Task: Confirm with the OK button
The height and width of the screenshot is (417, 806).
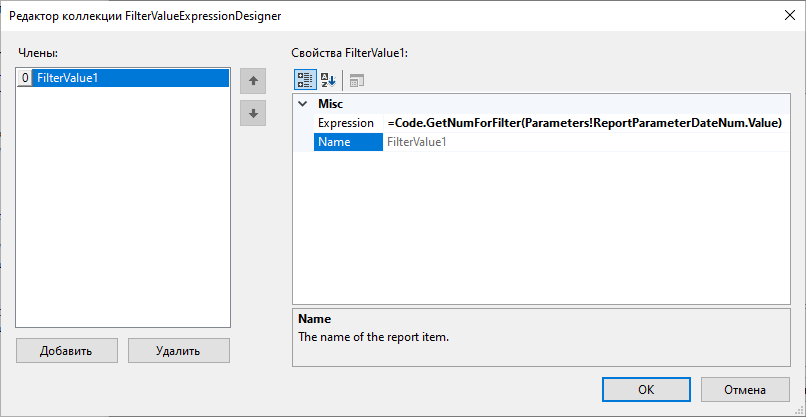Action: pyautogui.click(x=646, y=390)
